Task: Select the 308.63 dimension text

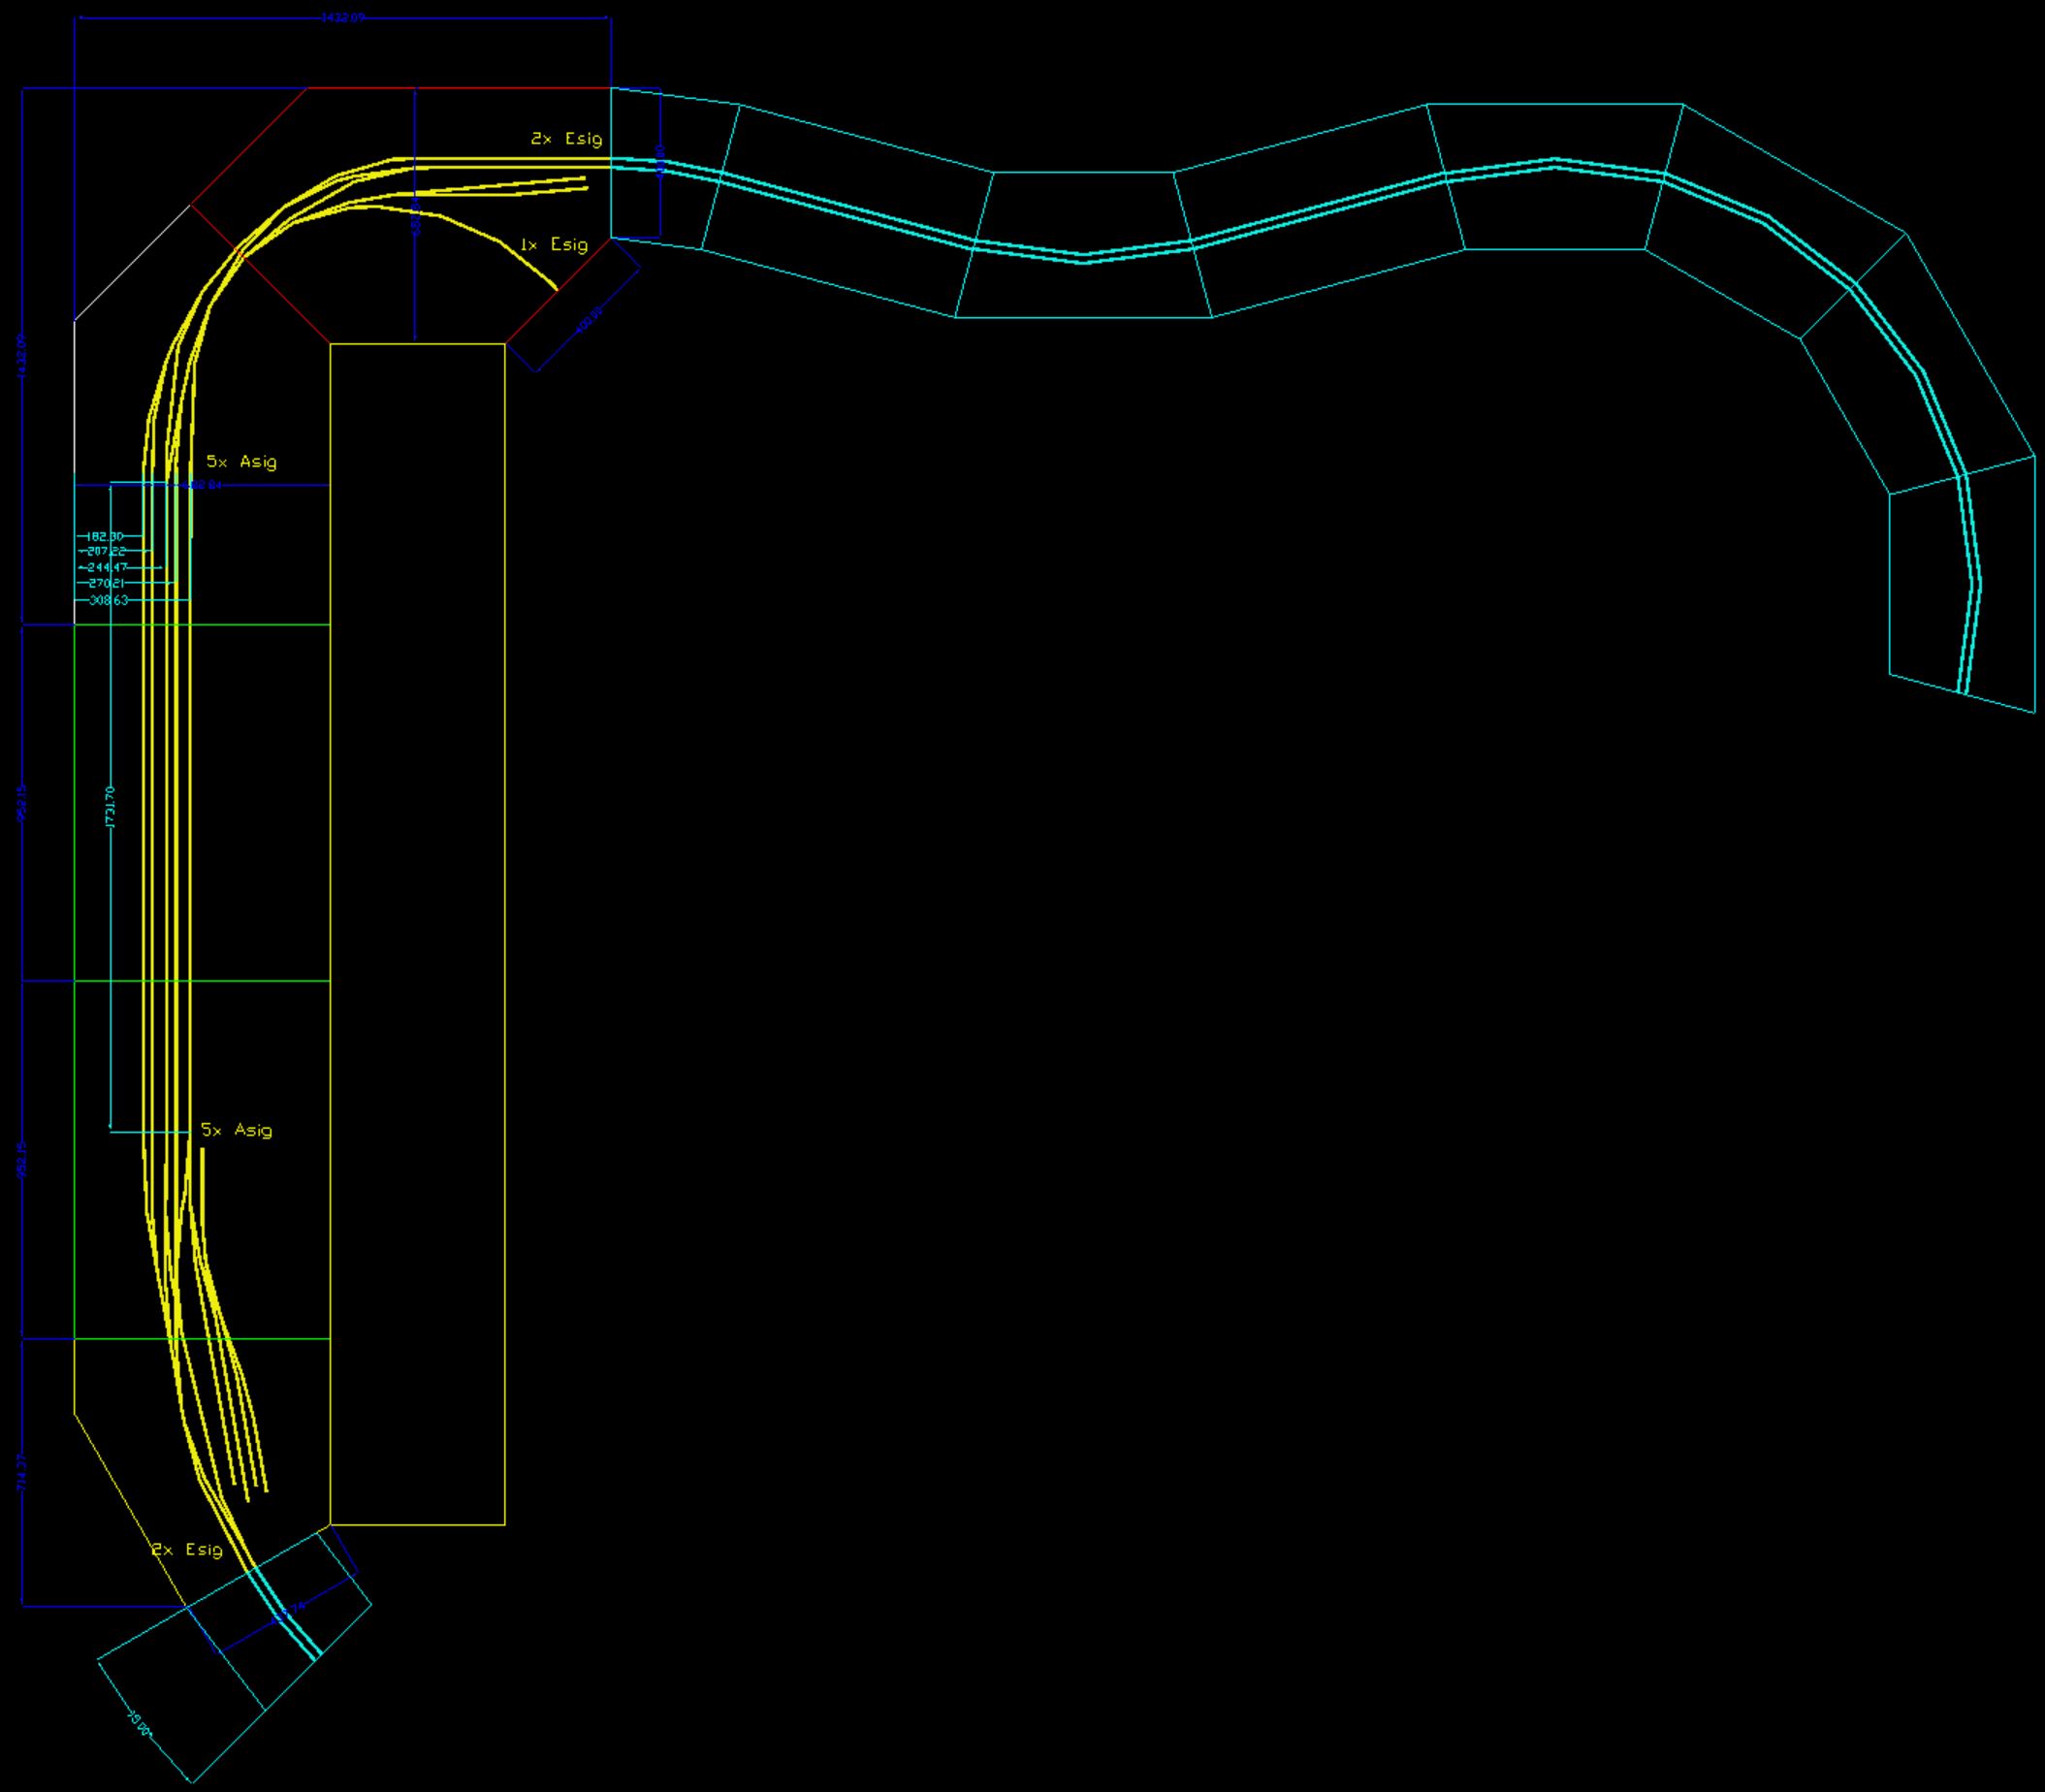Action: 108,601
